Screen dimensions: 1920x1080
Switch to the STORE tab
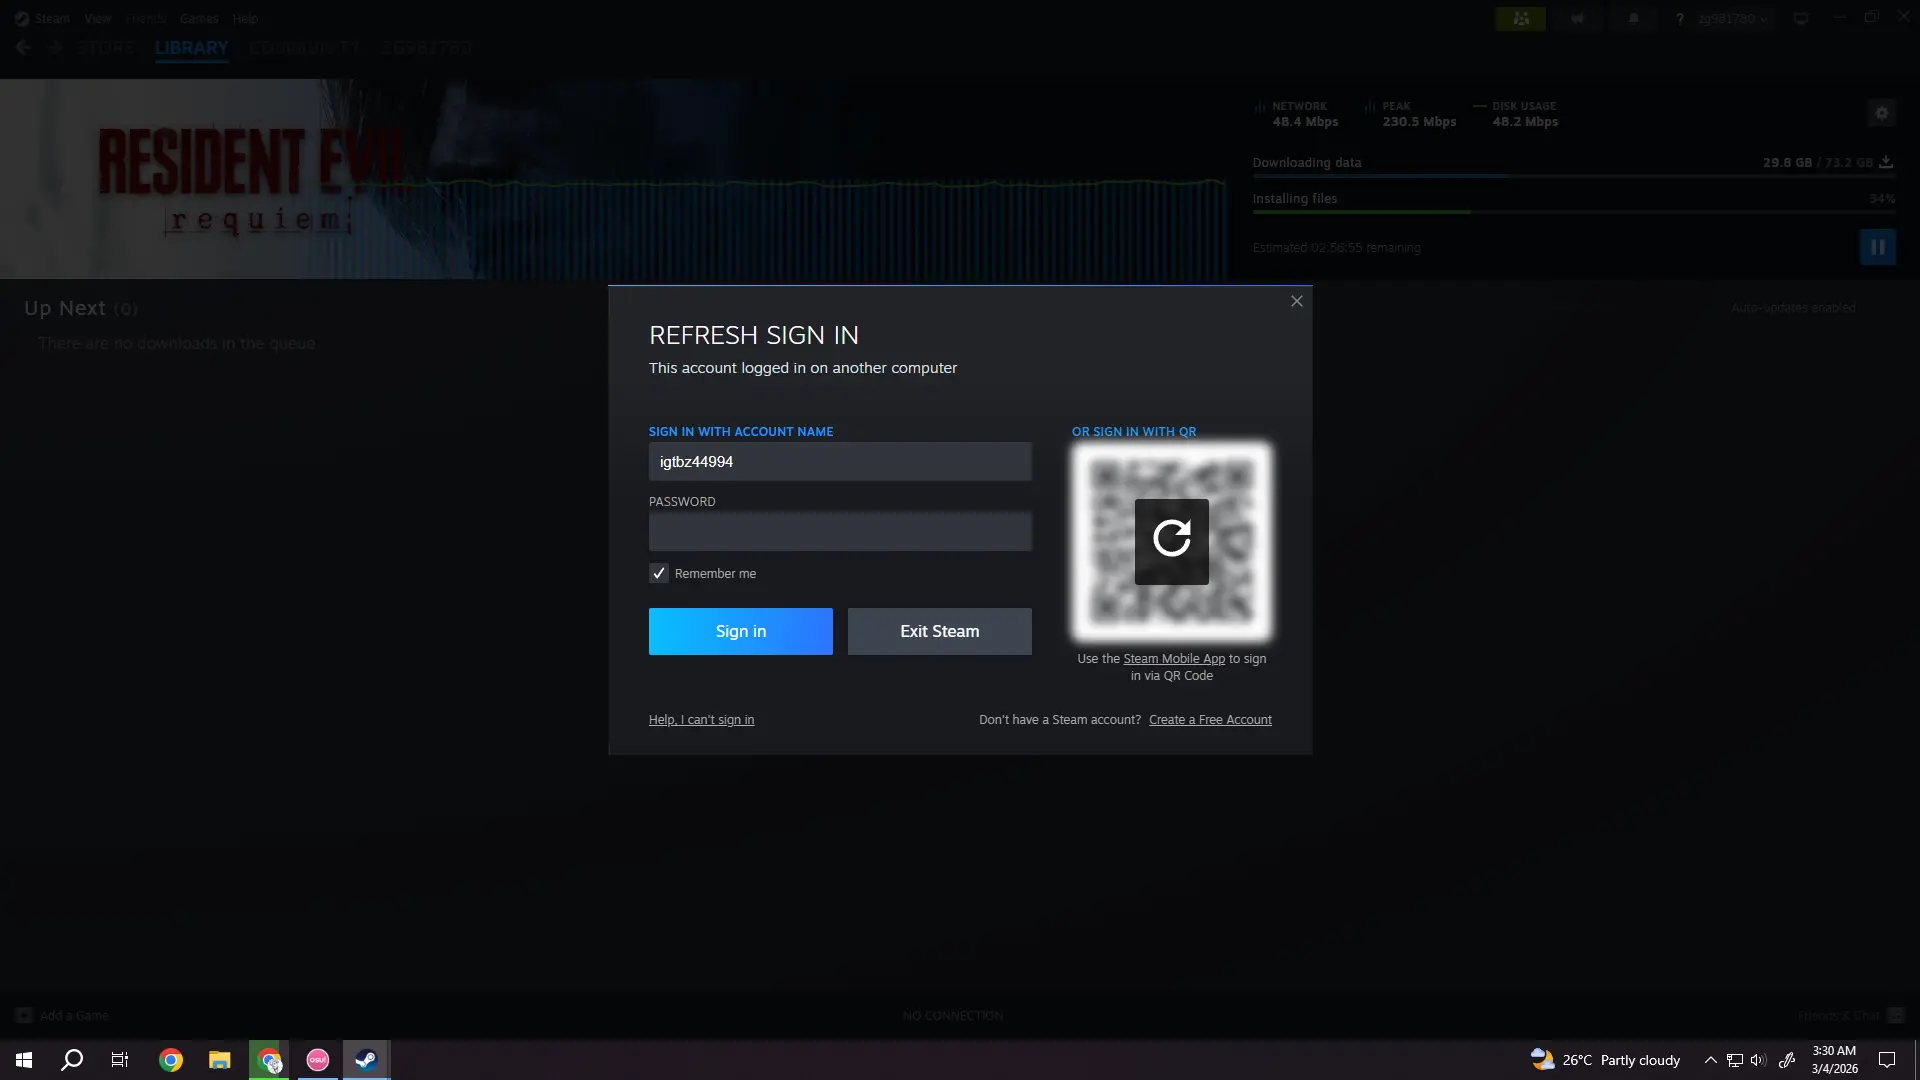click(106, 48)
